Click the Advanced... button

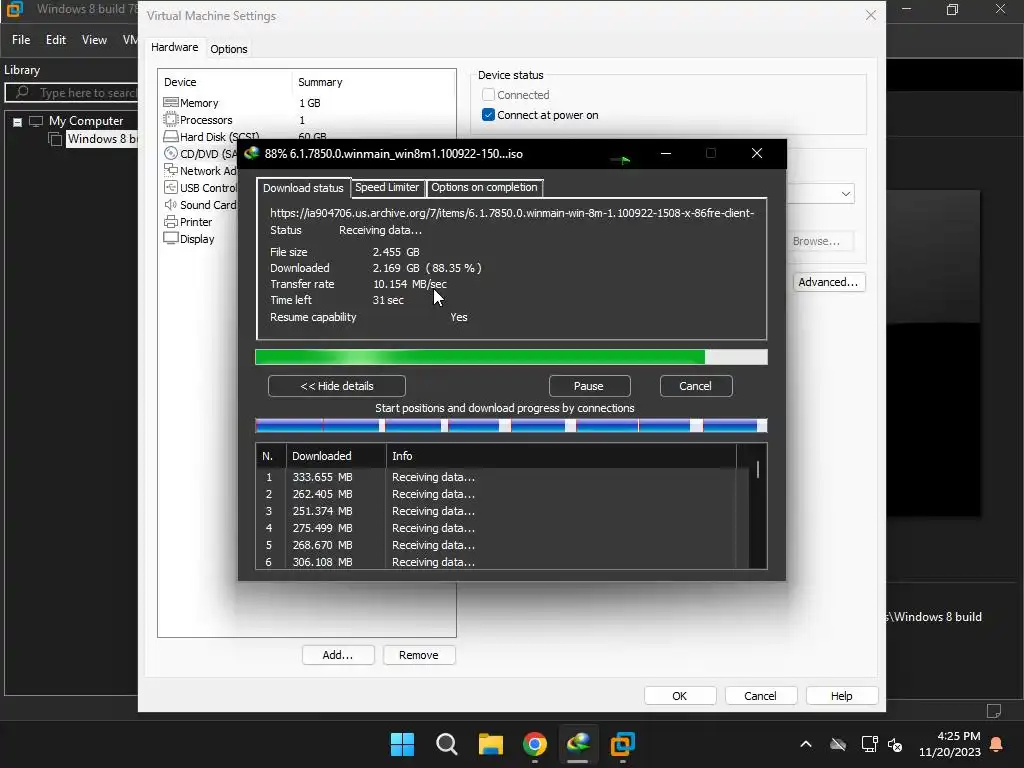[828, 282]
